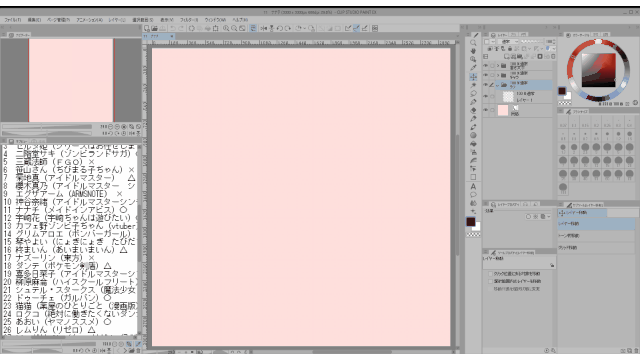Screen dimensions: 640x360
Task: Open the ファイル(F) menu
Action: coord(13,20)
